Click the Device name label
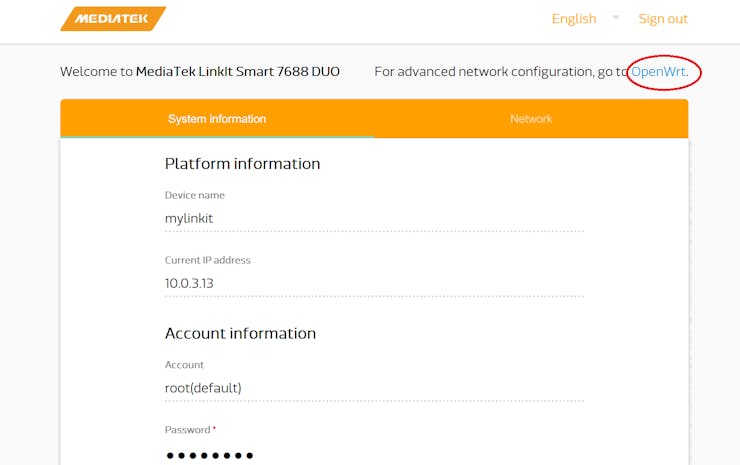The image size is (740, 465). [x=194, y=195]
